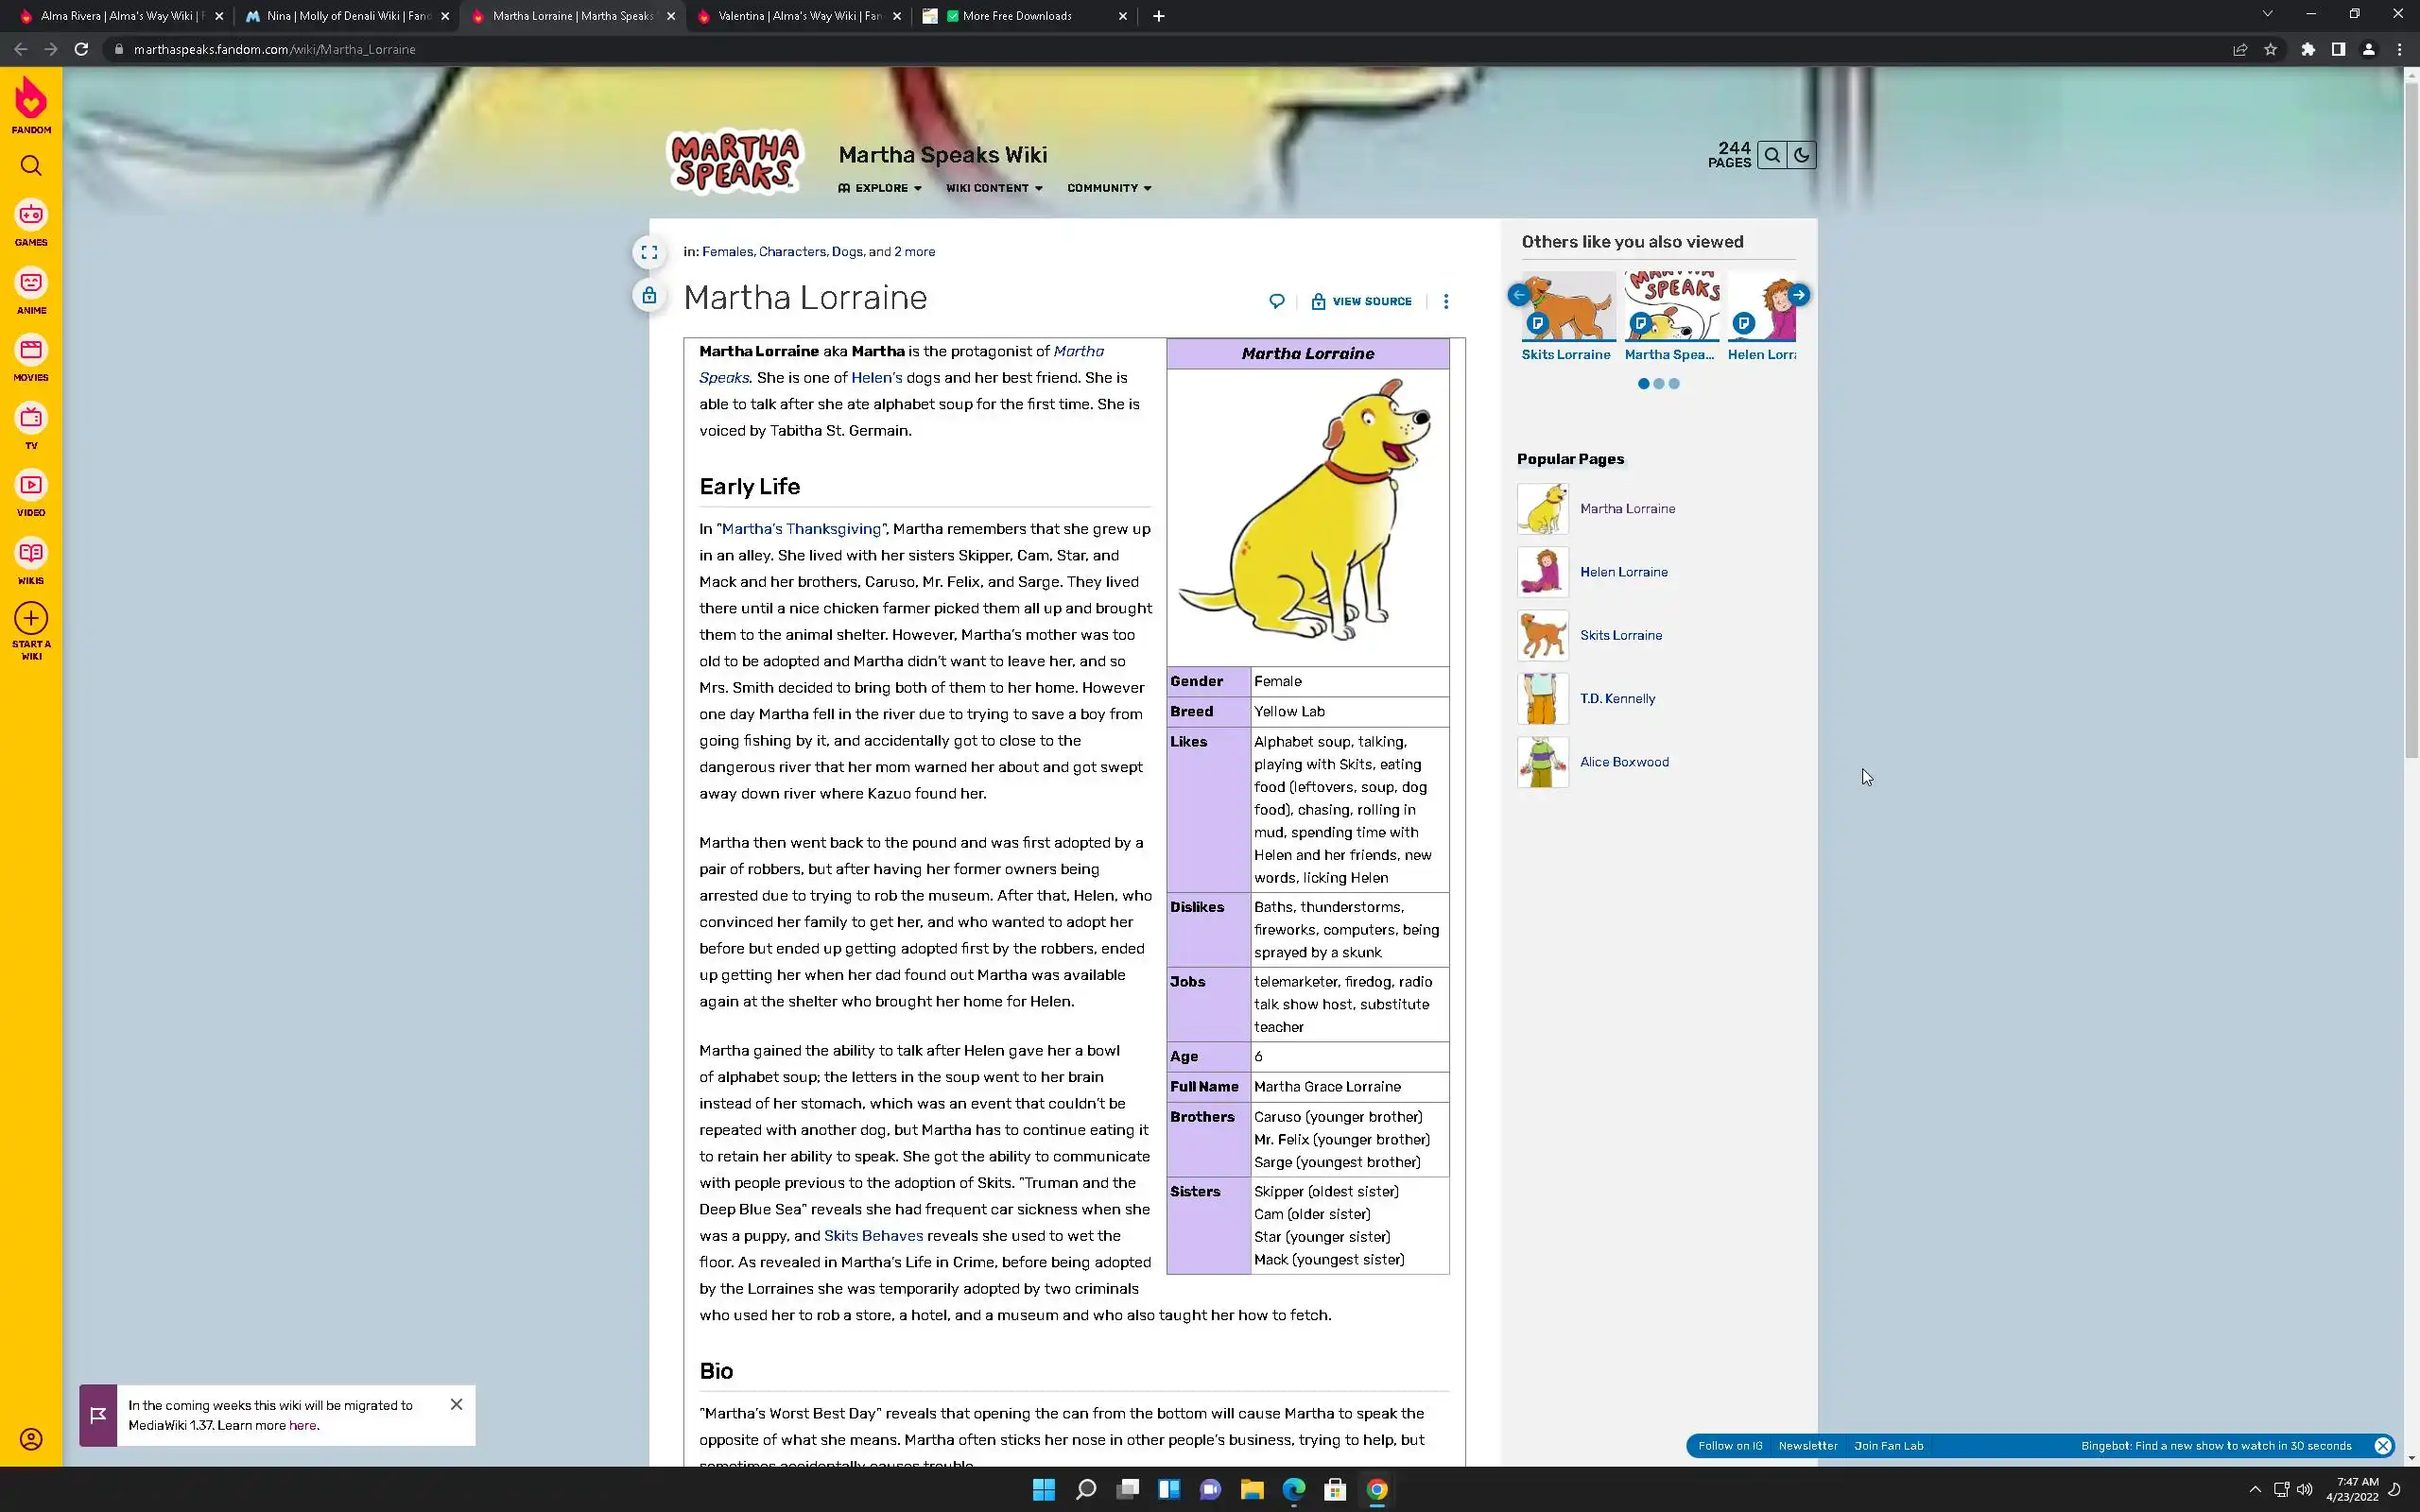Click the Start a Wiki plus icon

pos(31,619)
